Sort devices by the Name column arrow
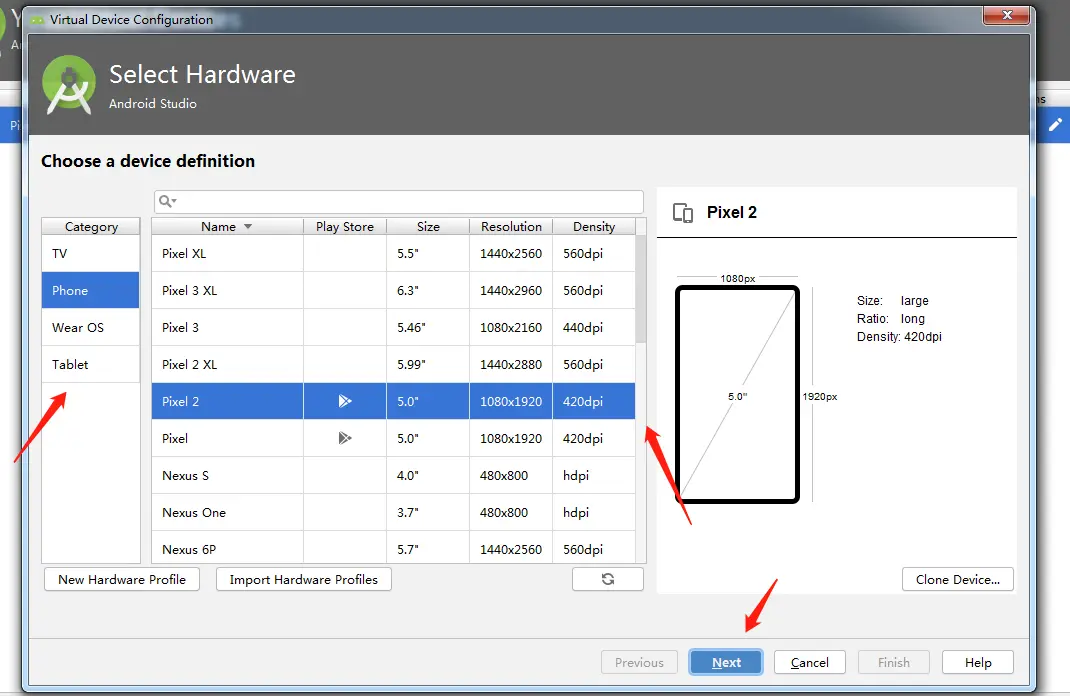 coord(248,227)
